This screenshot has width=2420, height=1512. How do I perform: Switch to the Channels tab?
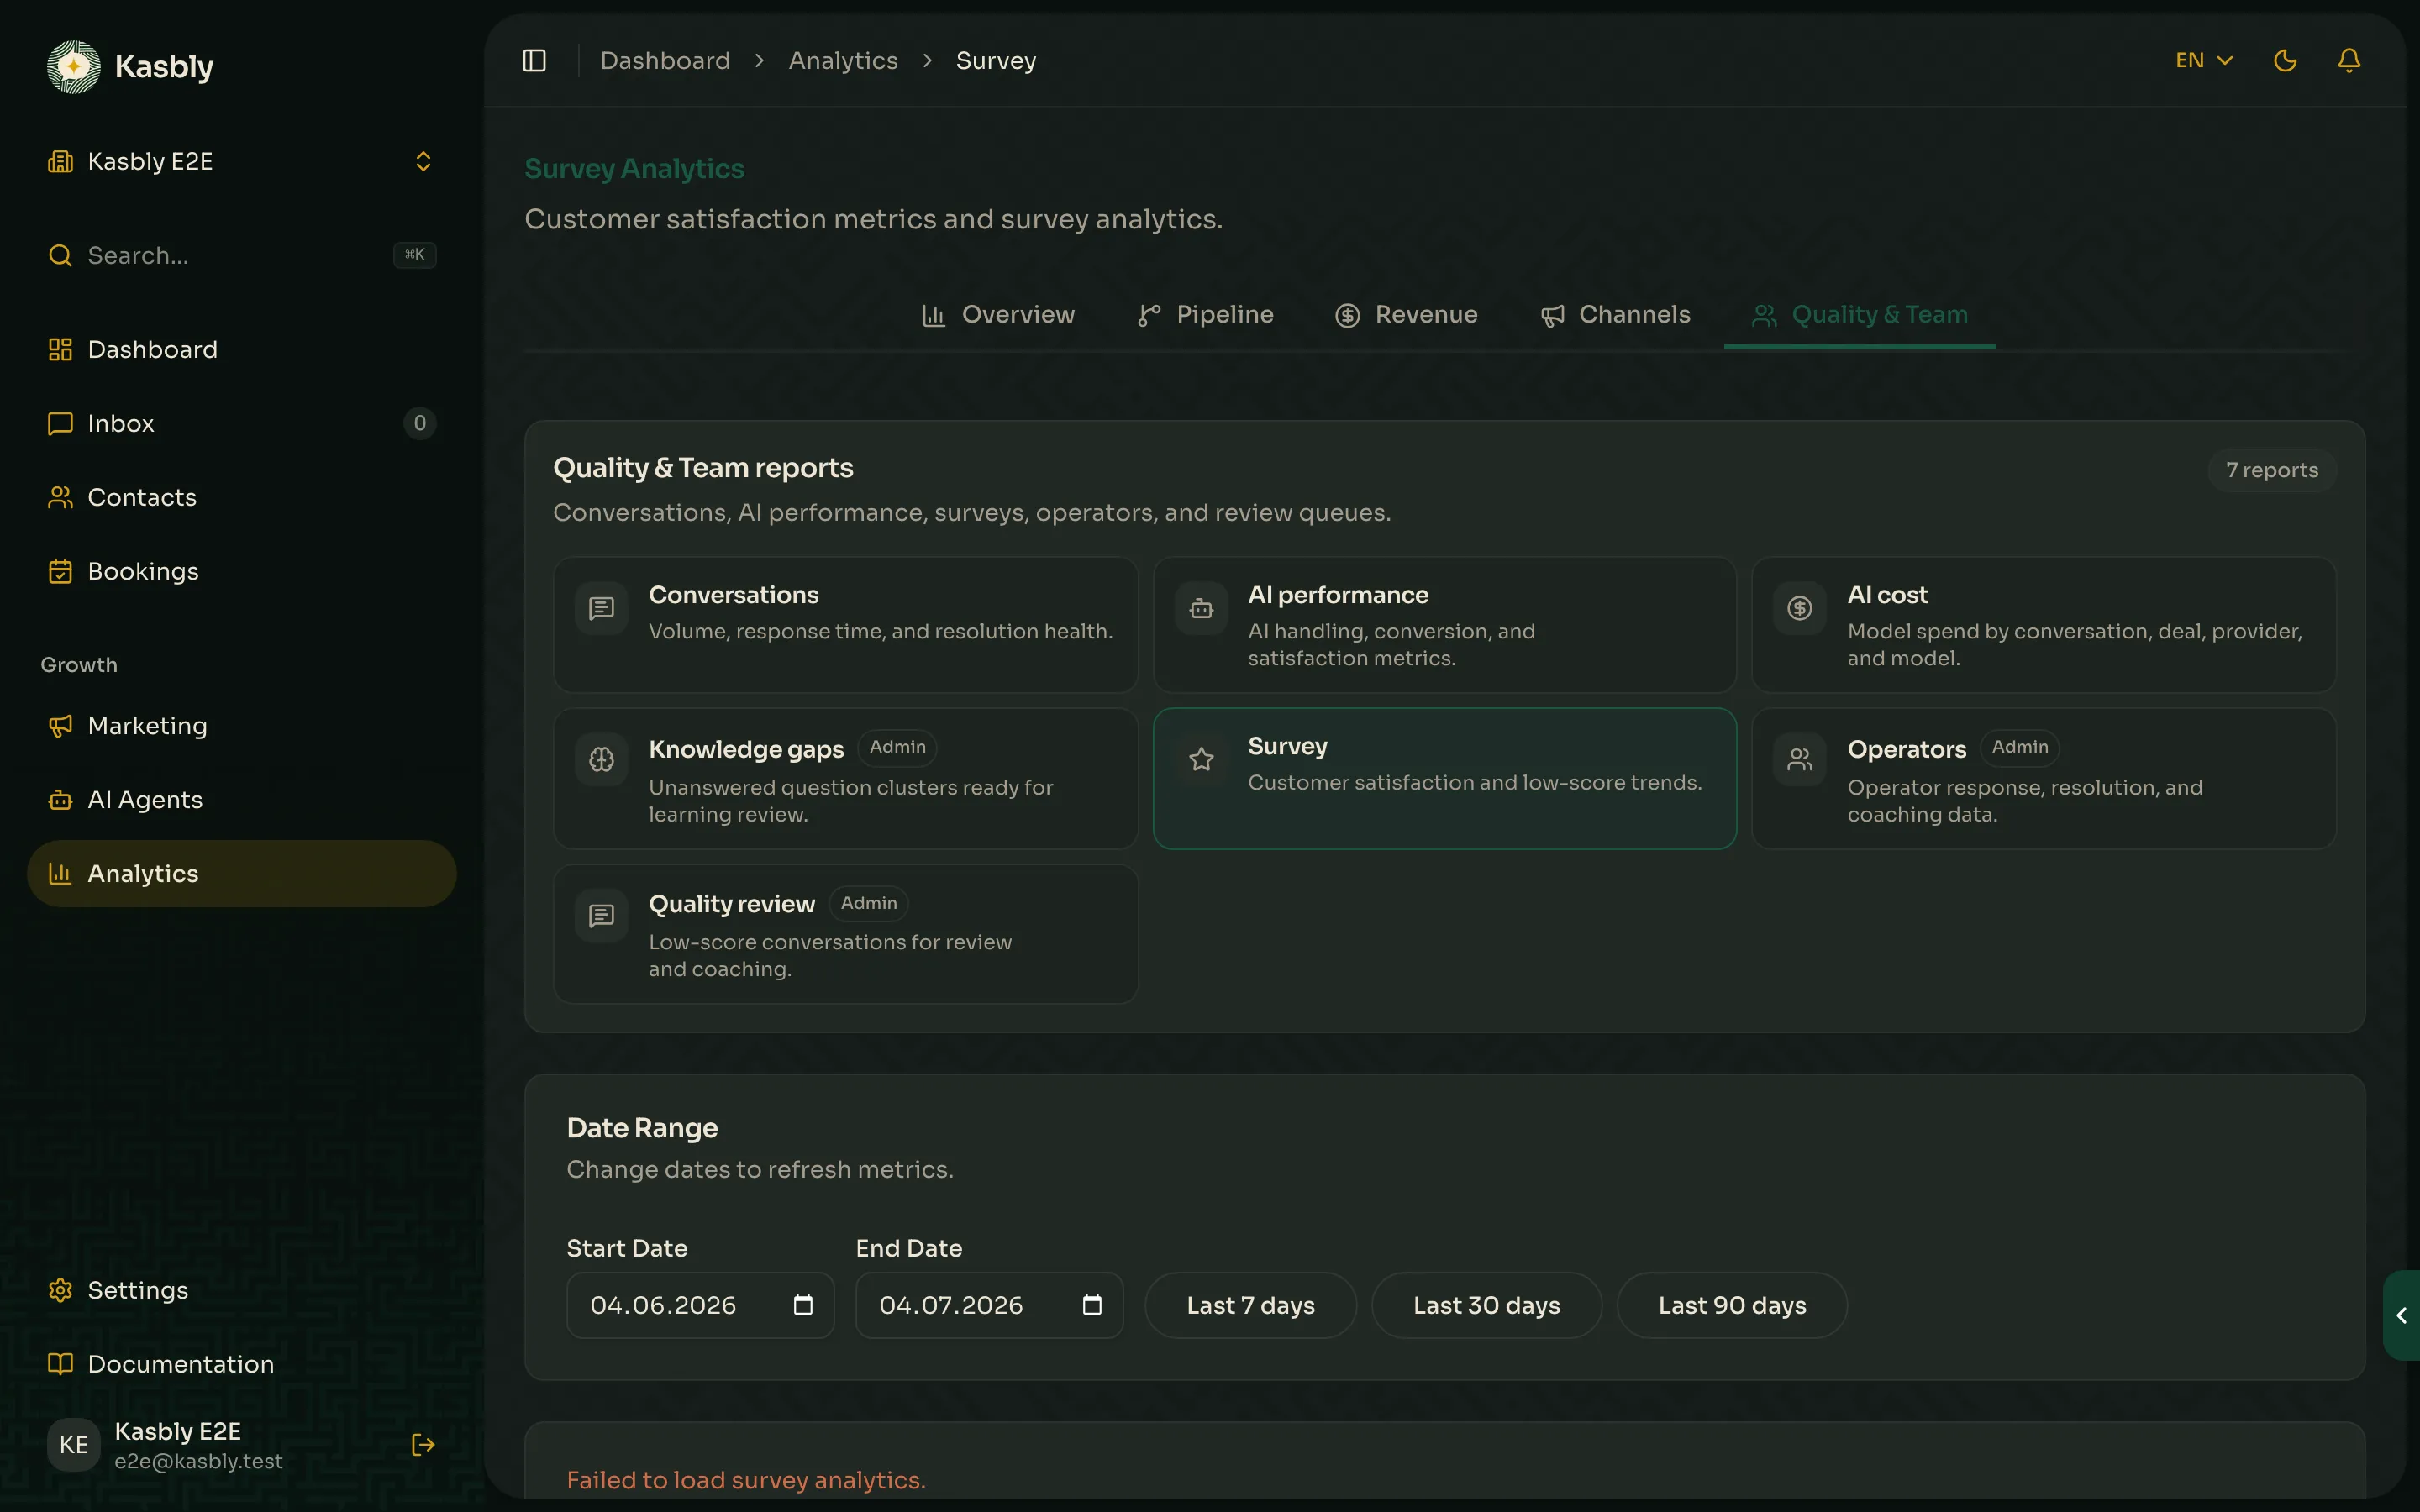(x=1615, y=315)
